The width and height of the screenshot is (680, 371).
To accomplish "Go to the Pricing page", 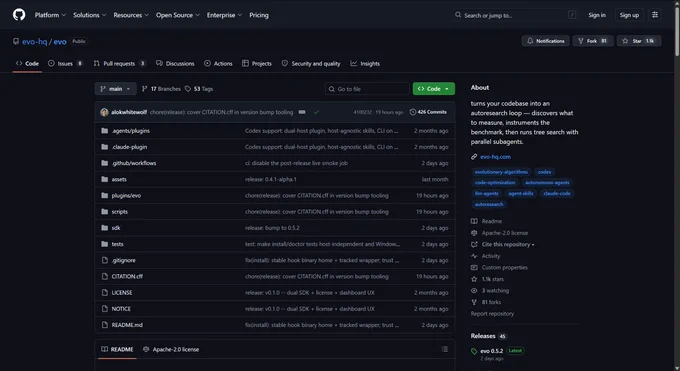I will [259, 15].
